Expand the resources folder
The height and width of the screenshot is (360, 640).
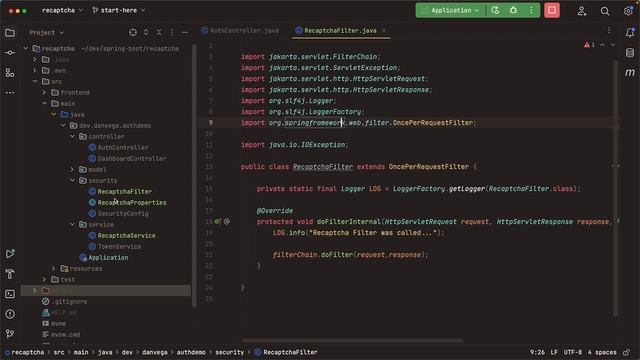pyautogui.click(x=54, y=269)
